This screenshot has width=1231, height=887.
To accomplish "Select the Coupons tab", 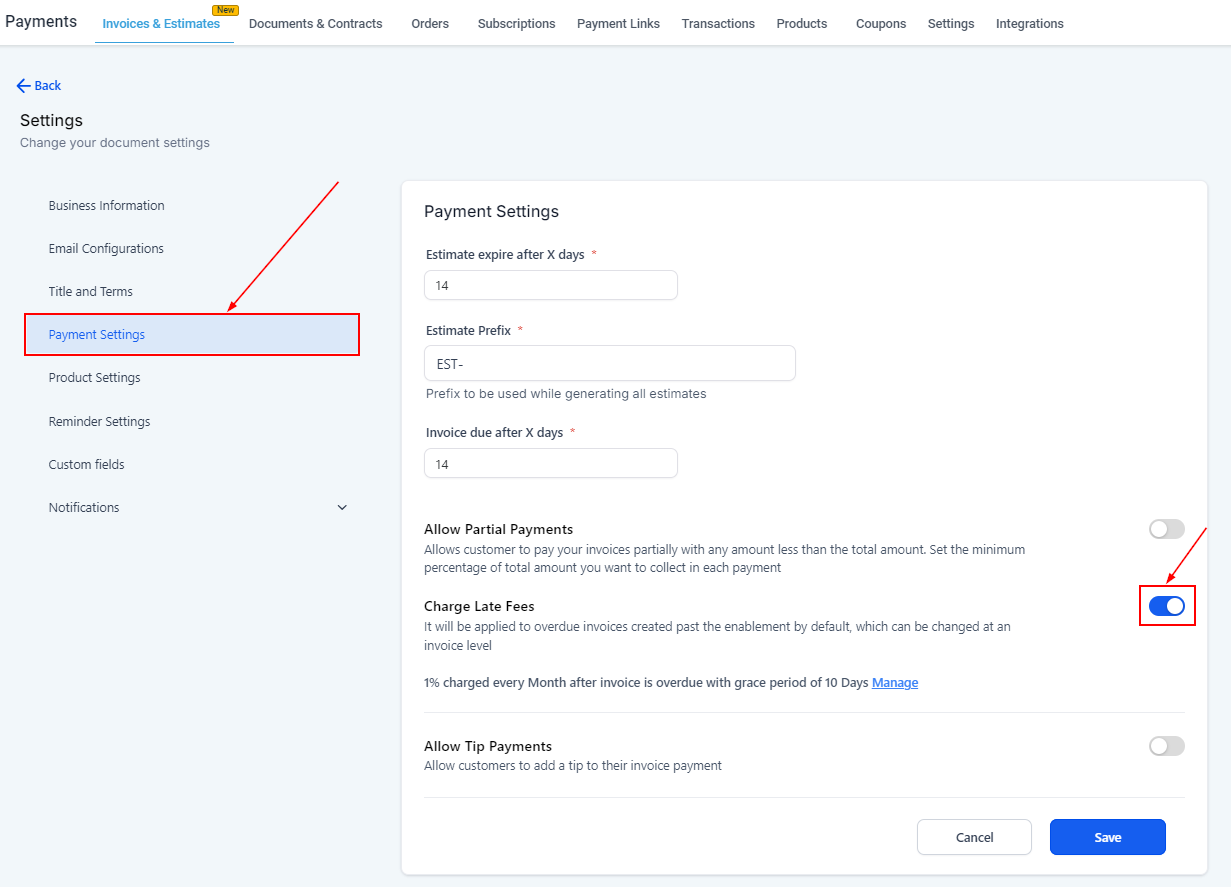I will (880, 23).
